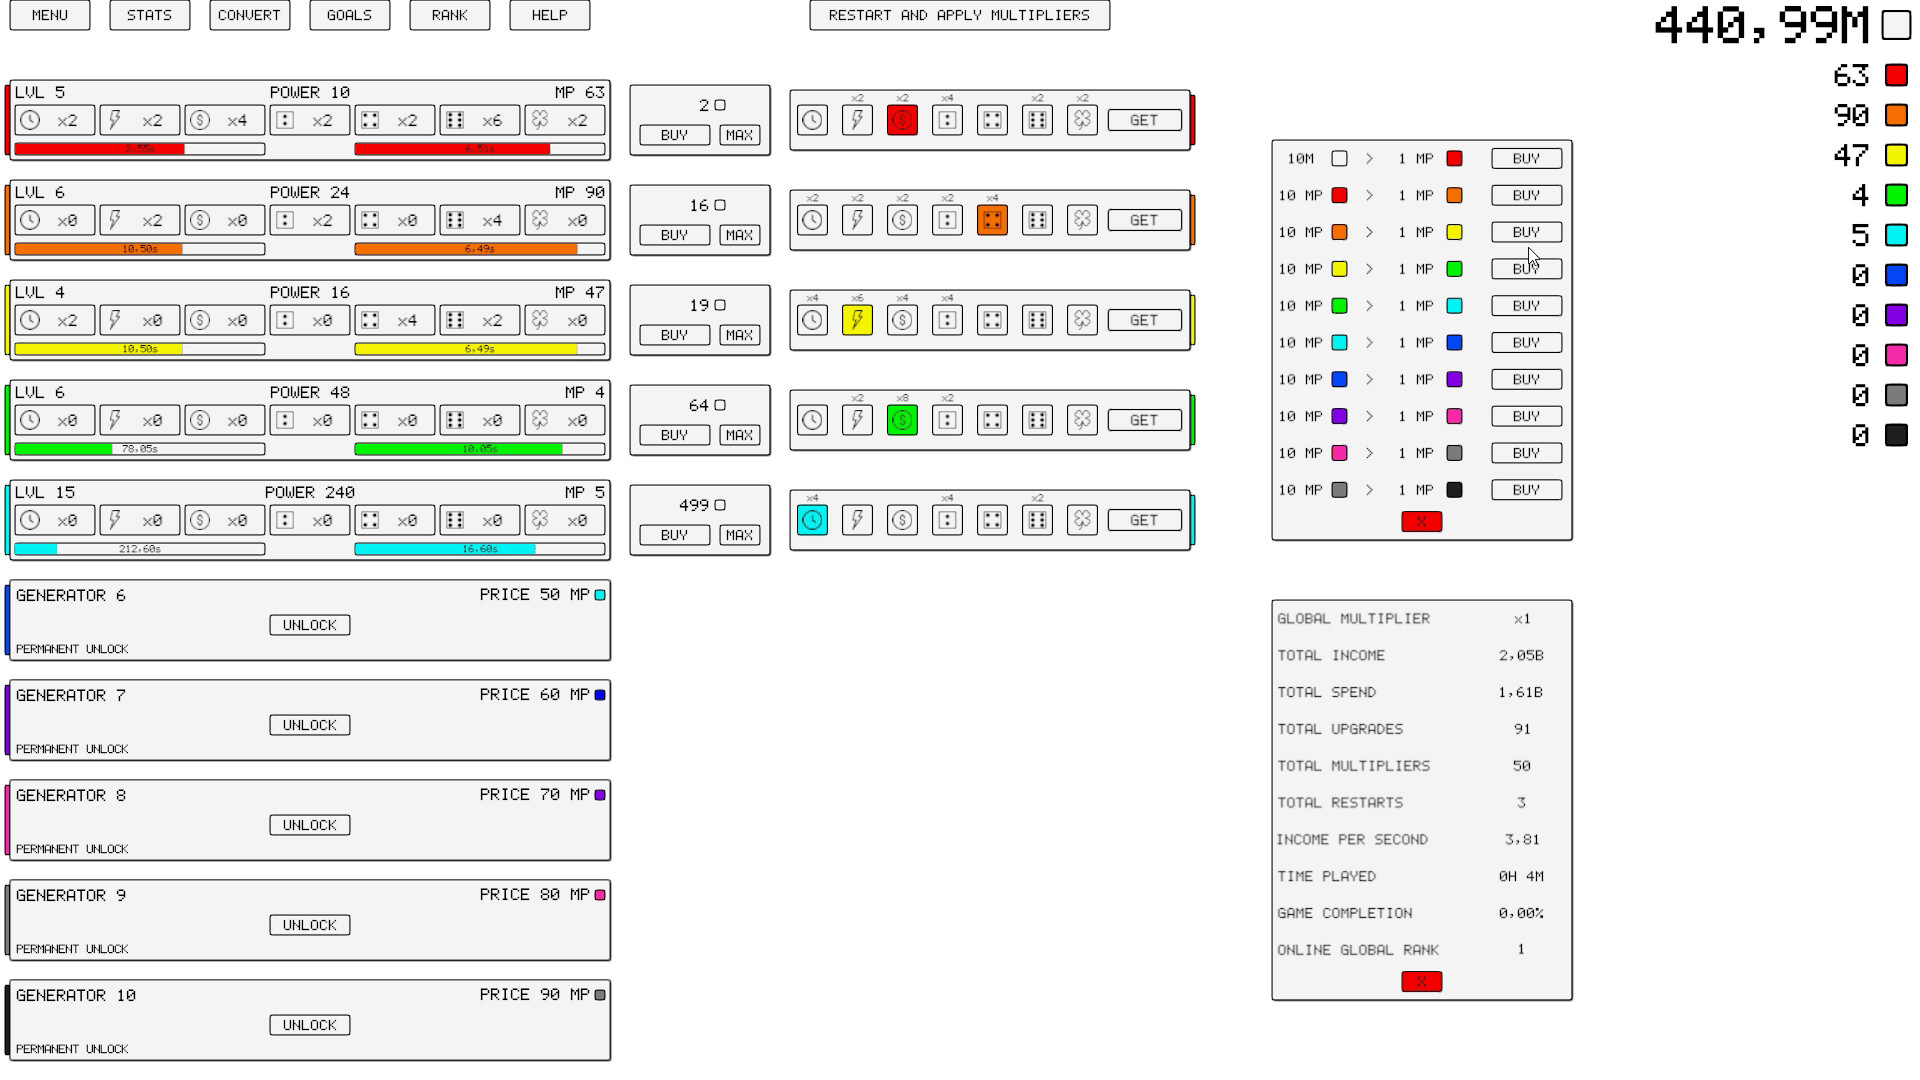The image size is (1920, 1080).
Task: Click the single-dot dice icon in red multiplier row
Action: click(x=947, y=120)
